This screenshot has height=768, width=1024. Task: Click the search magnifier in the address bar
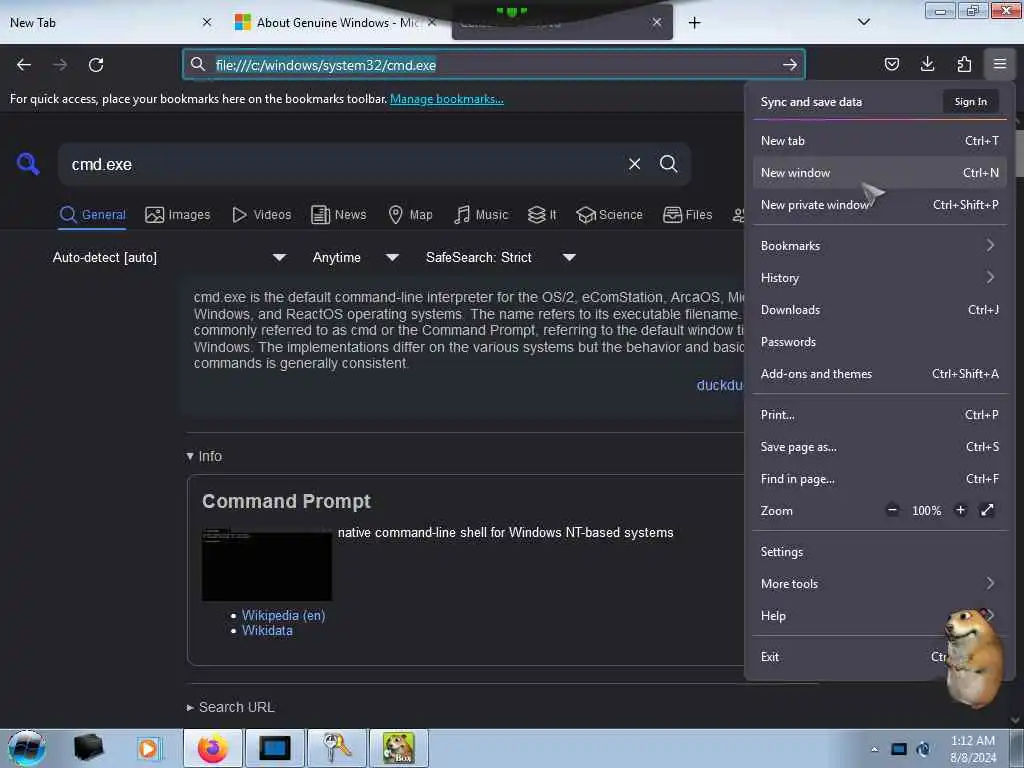[197, 64]
